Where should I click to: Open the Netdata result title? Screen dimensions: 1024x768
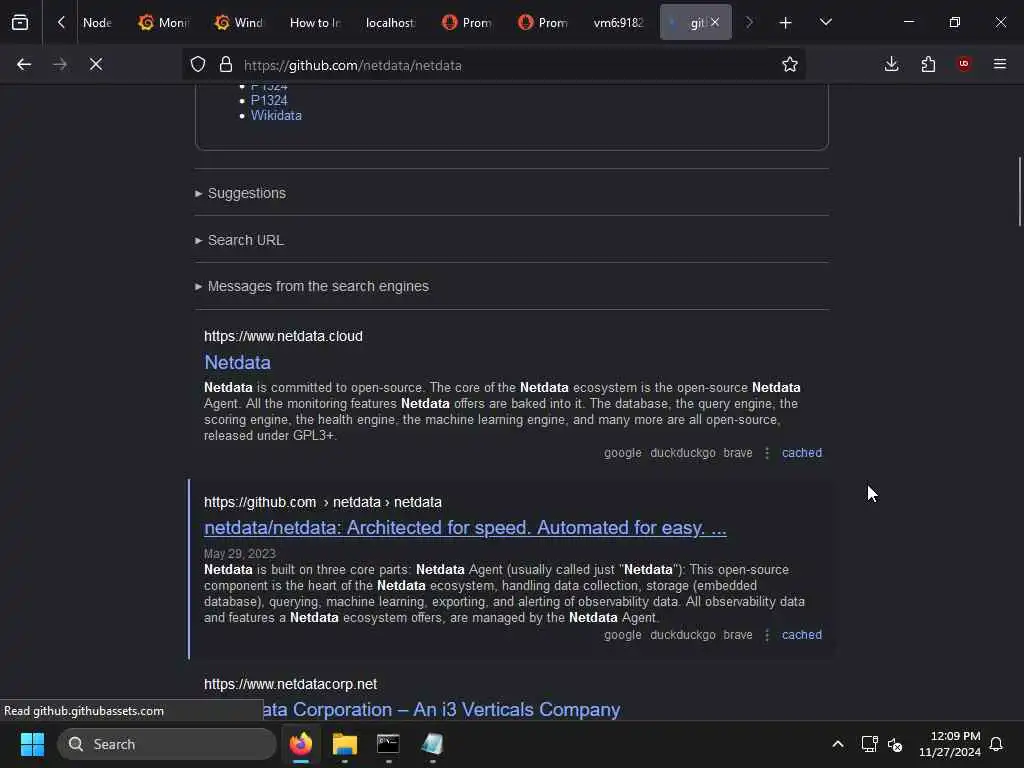pos(238,362)
